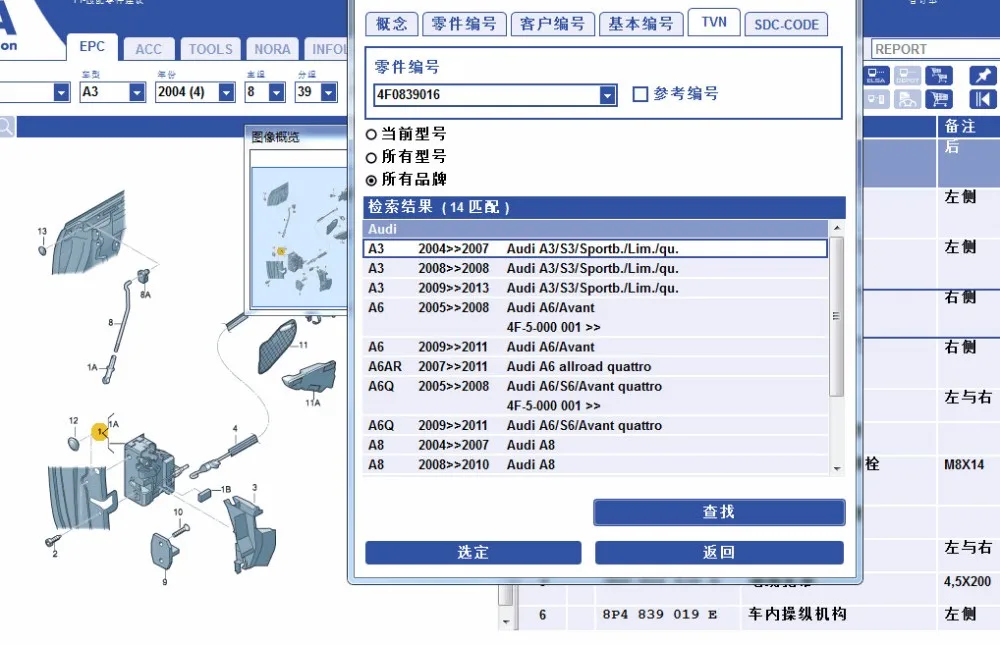Open the ELSA link icon

876,76
